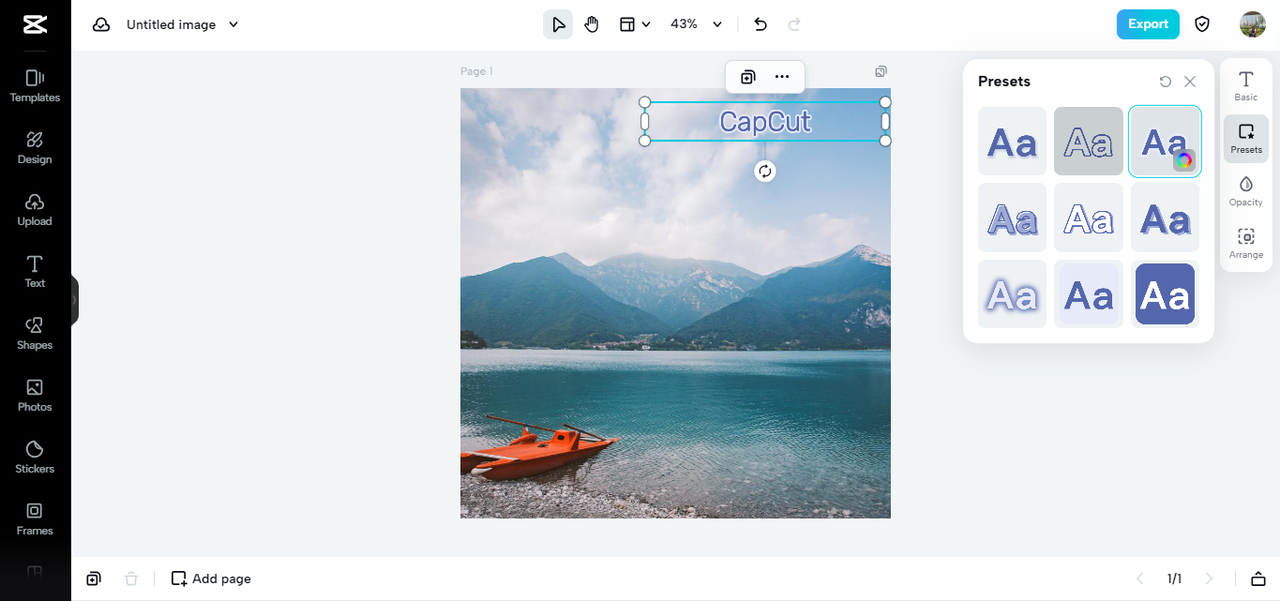1280x601 pixels.
Task: Click the shield privacy icon
Action: (x=1203, y=24)
